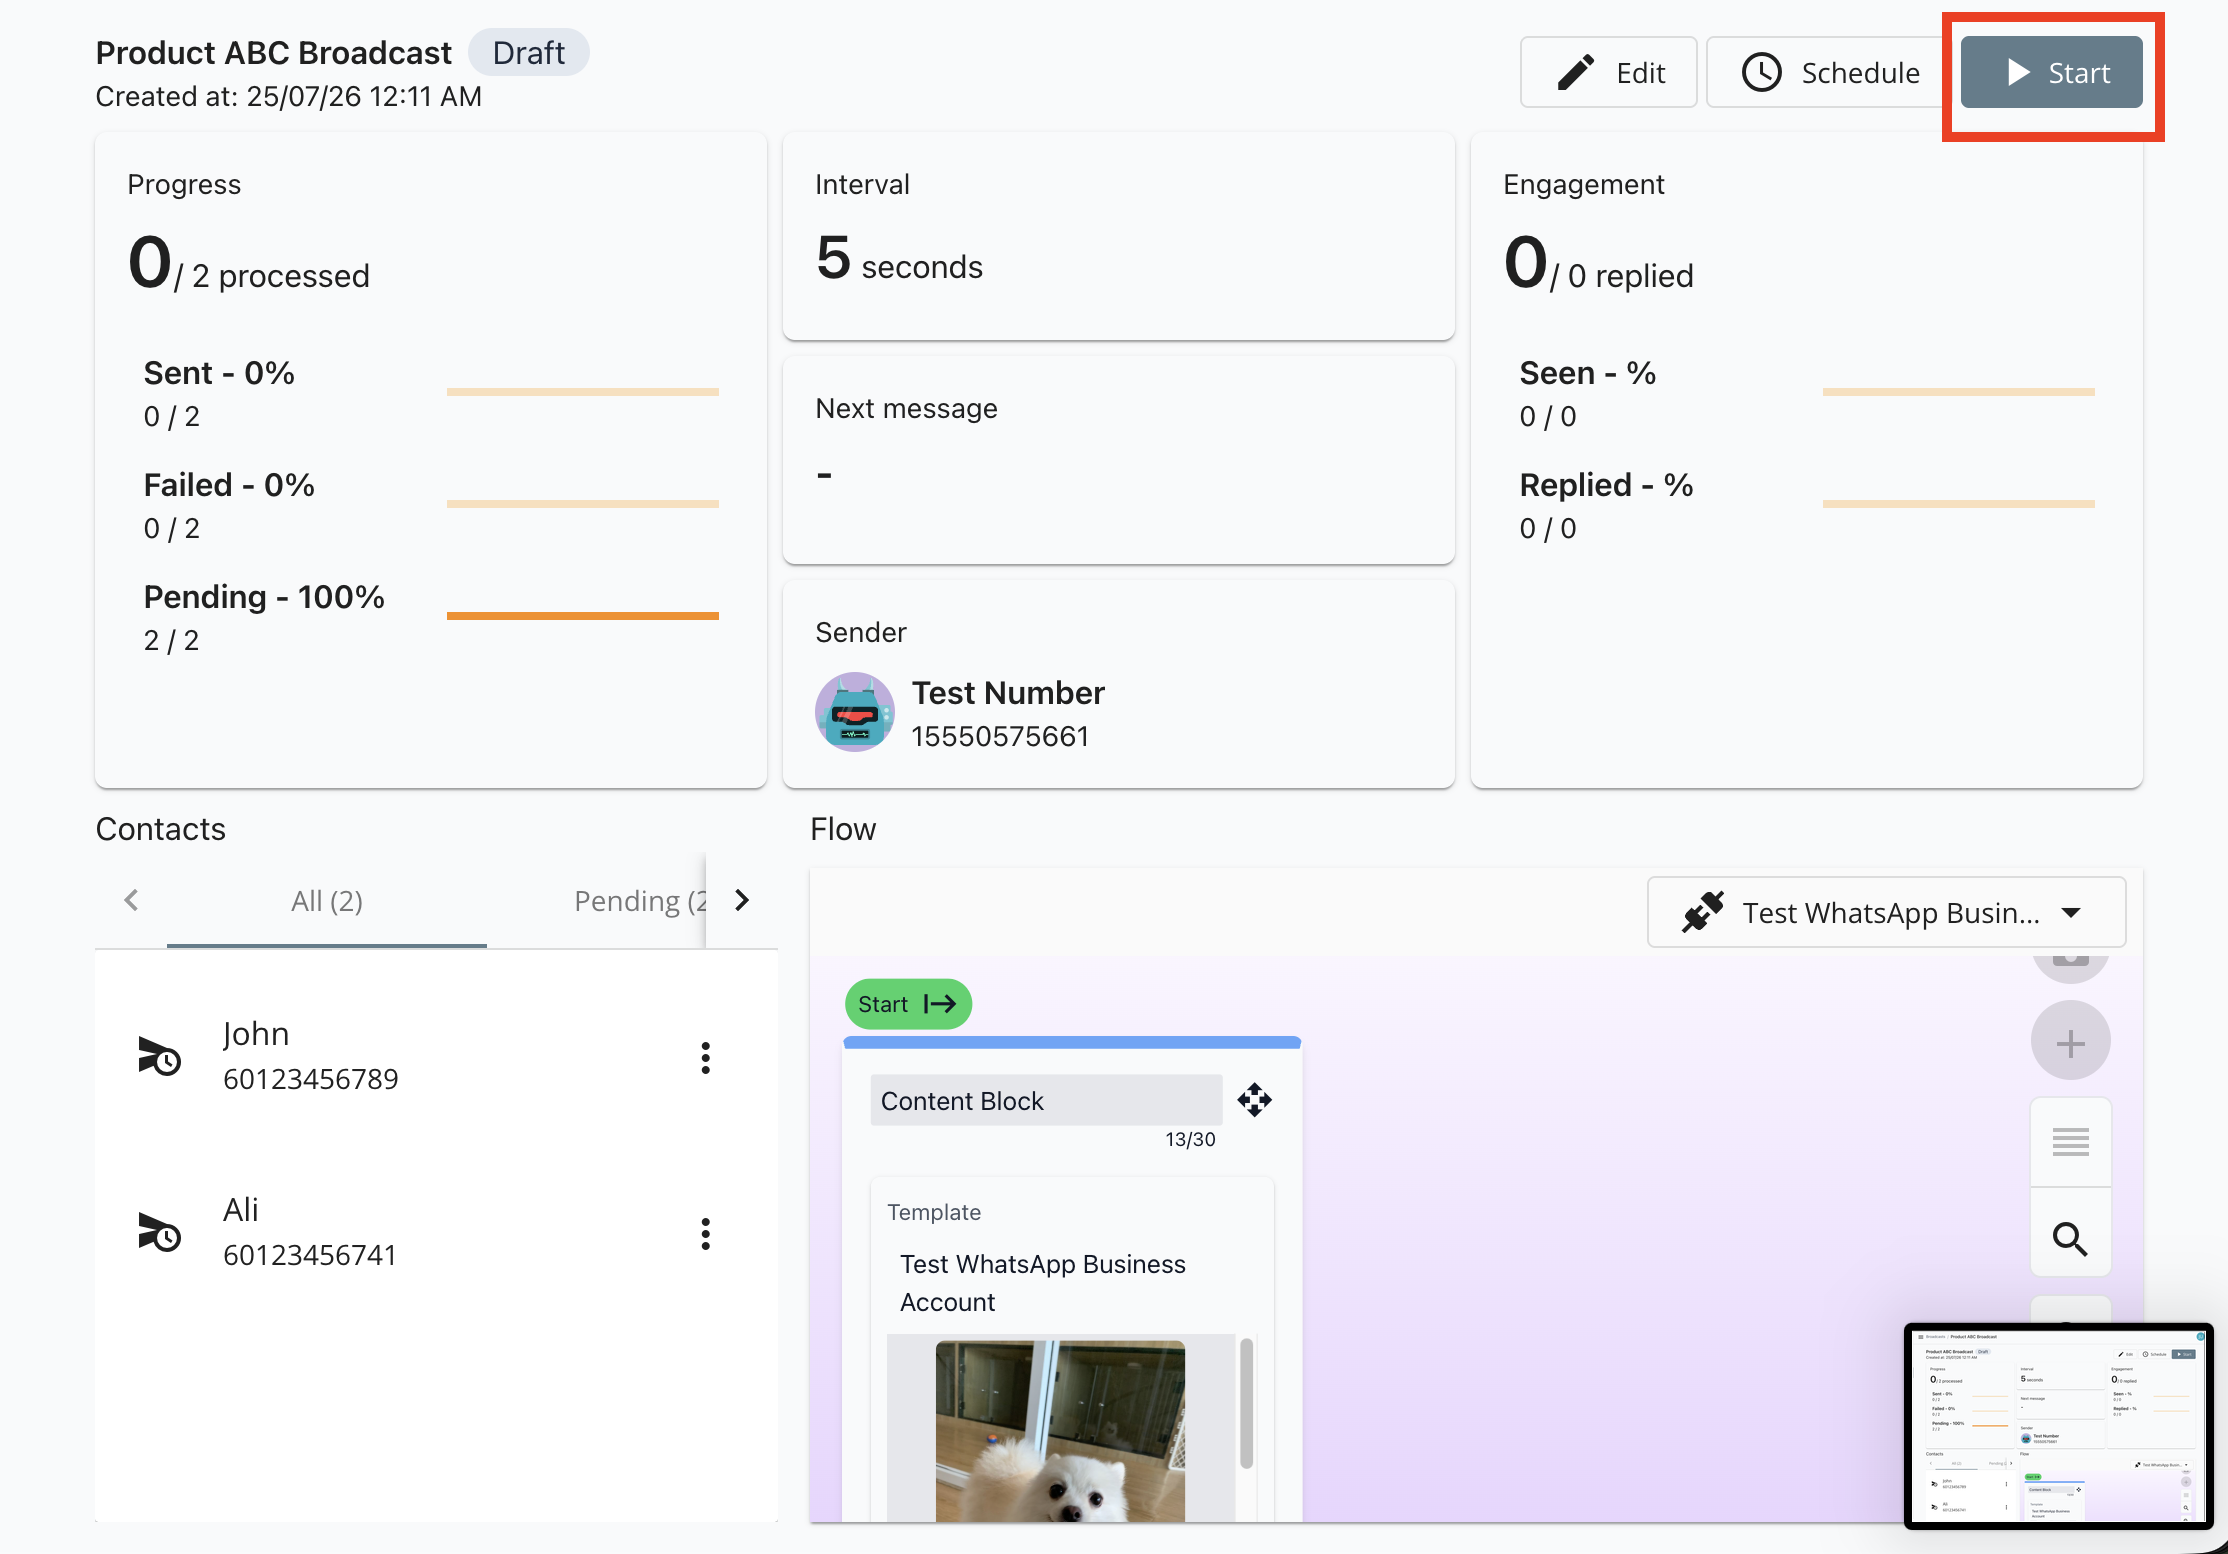This screenshot has height=1554, width=2228.
Task: Click the Failed 0% progress bar
Action: [583, 504]
